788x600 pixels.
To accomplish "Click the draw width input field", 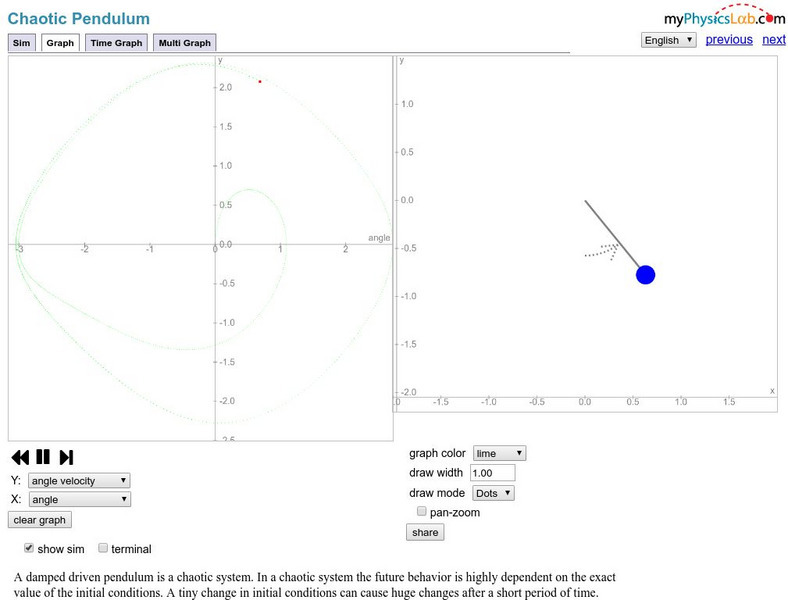I will 492,473.
